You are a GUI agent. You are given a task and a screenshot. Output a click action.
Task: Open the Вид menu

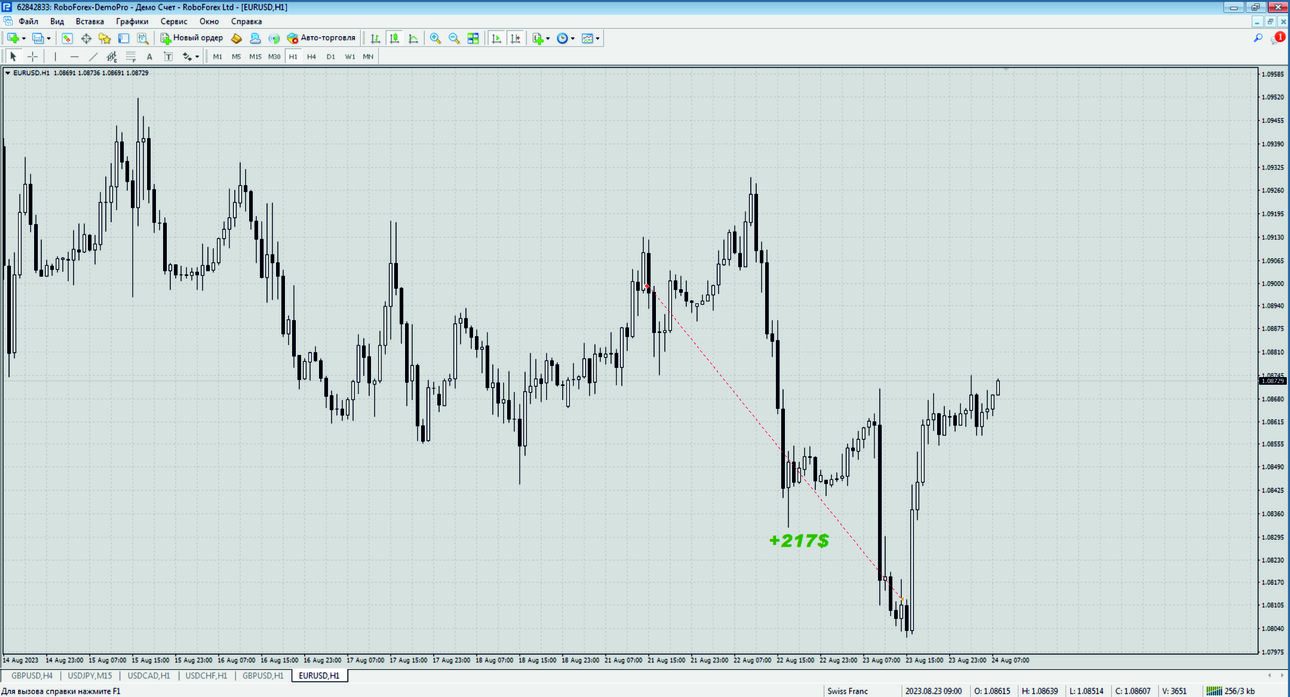[57, 21]
